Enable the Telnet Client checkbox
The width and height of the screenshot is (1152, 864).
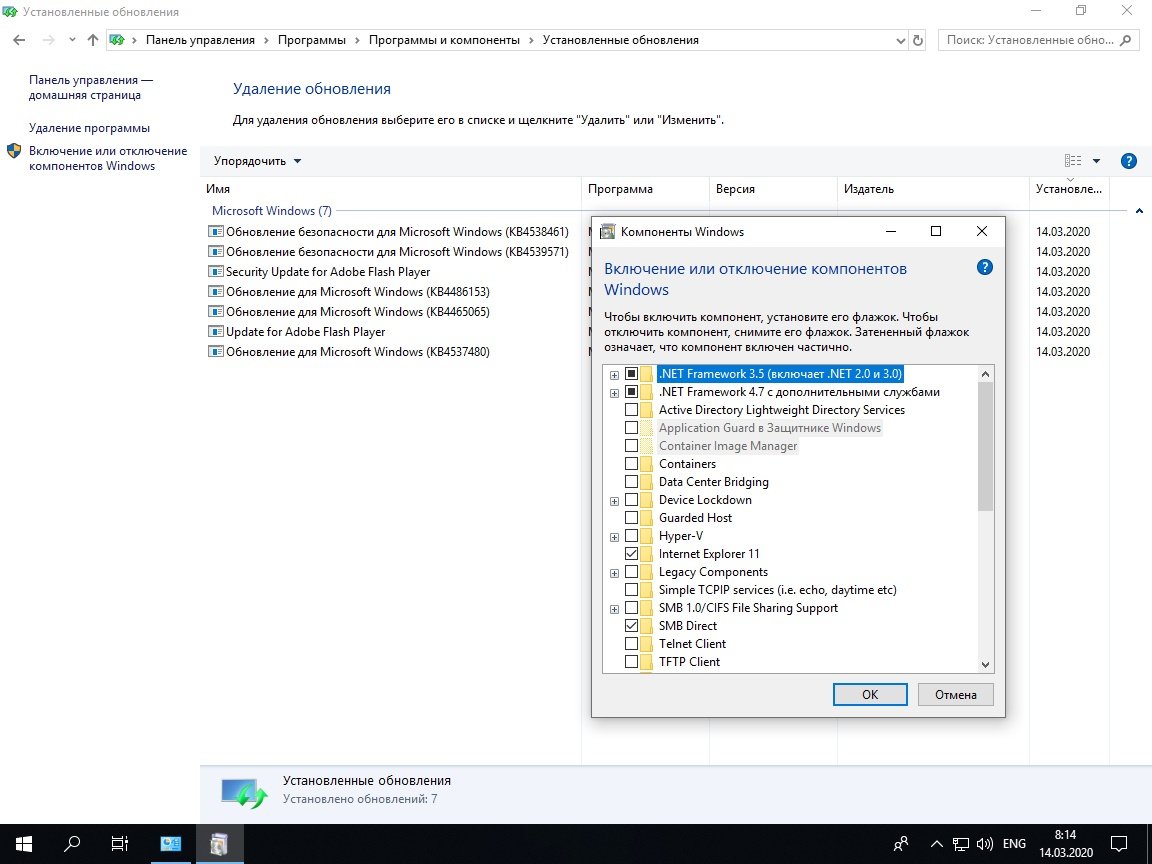pos(631,644)
